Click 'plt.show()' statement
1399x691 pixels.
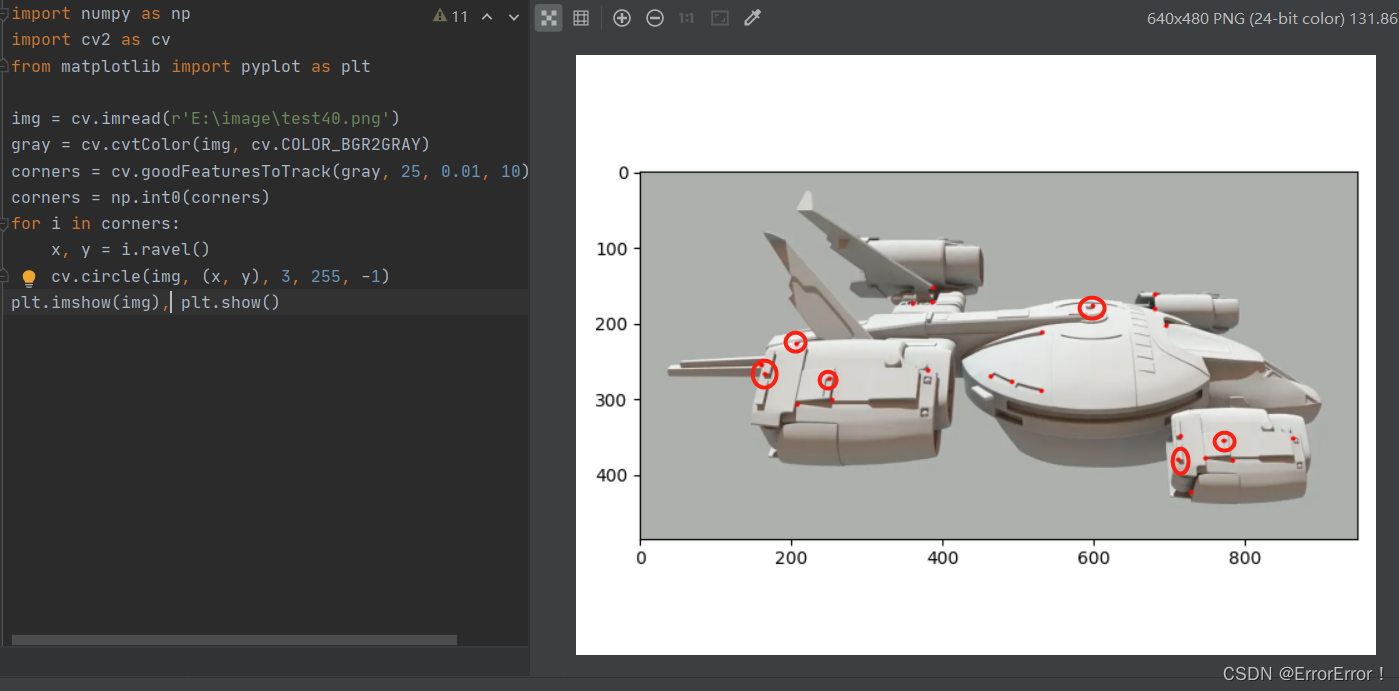click(231, 302)
